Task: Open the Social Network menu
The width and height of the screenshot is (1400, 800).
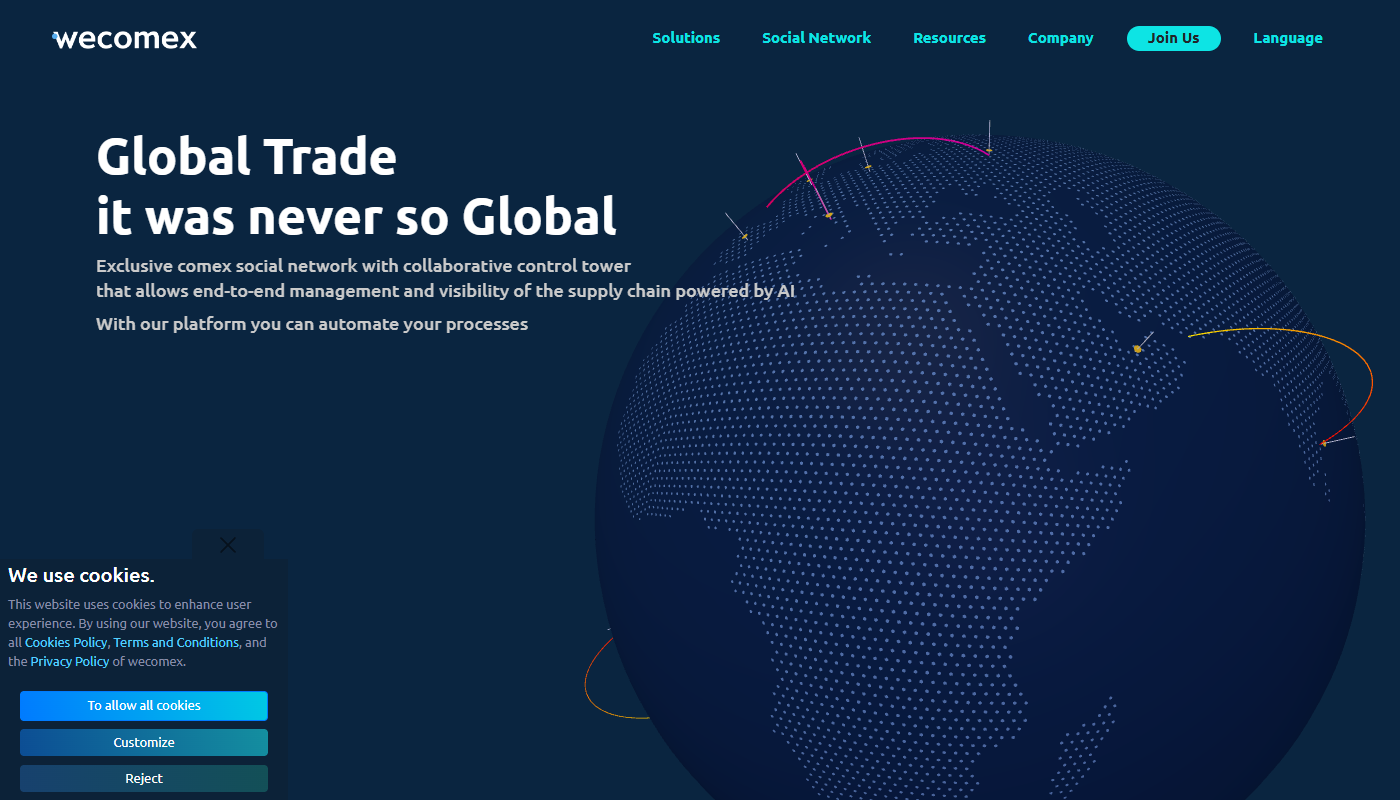Action: pyautogui.click(x=816, y=38)
